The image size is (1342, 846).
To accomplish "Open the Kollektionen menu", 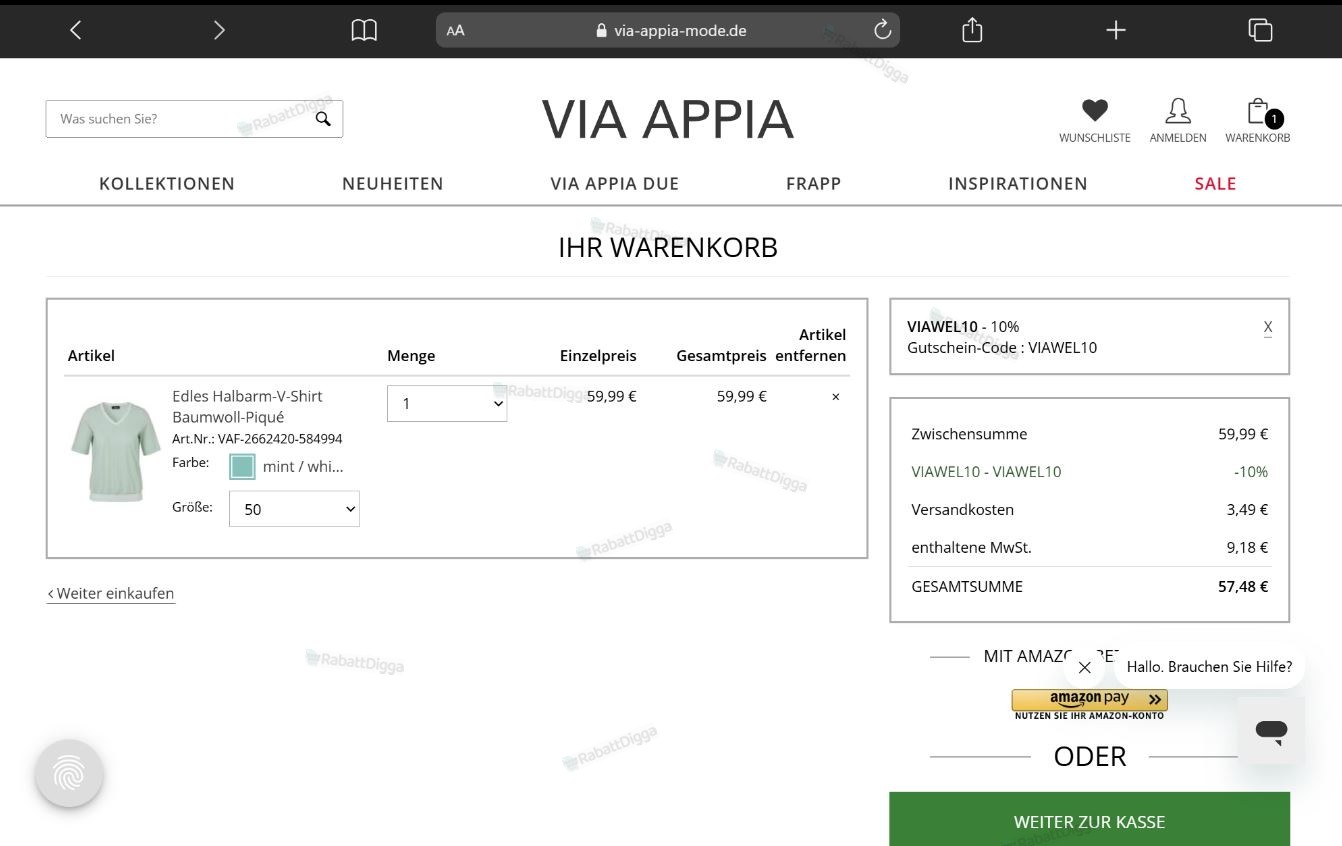I will pyautogui.click(x=167, y=184).
